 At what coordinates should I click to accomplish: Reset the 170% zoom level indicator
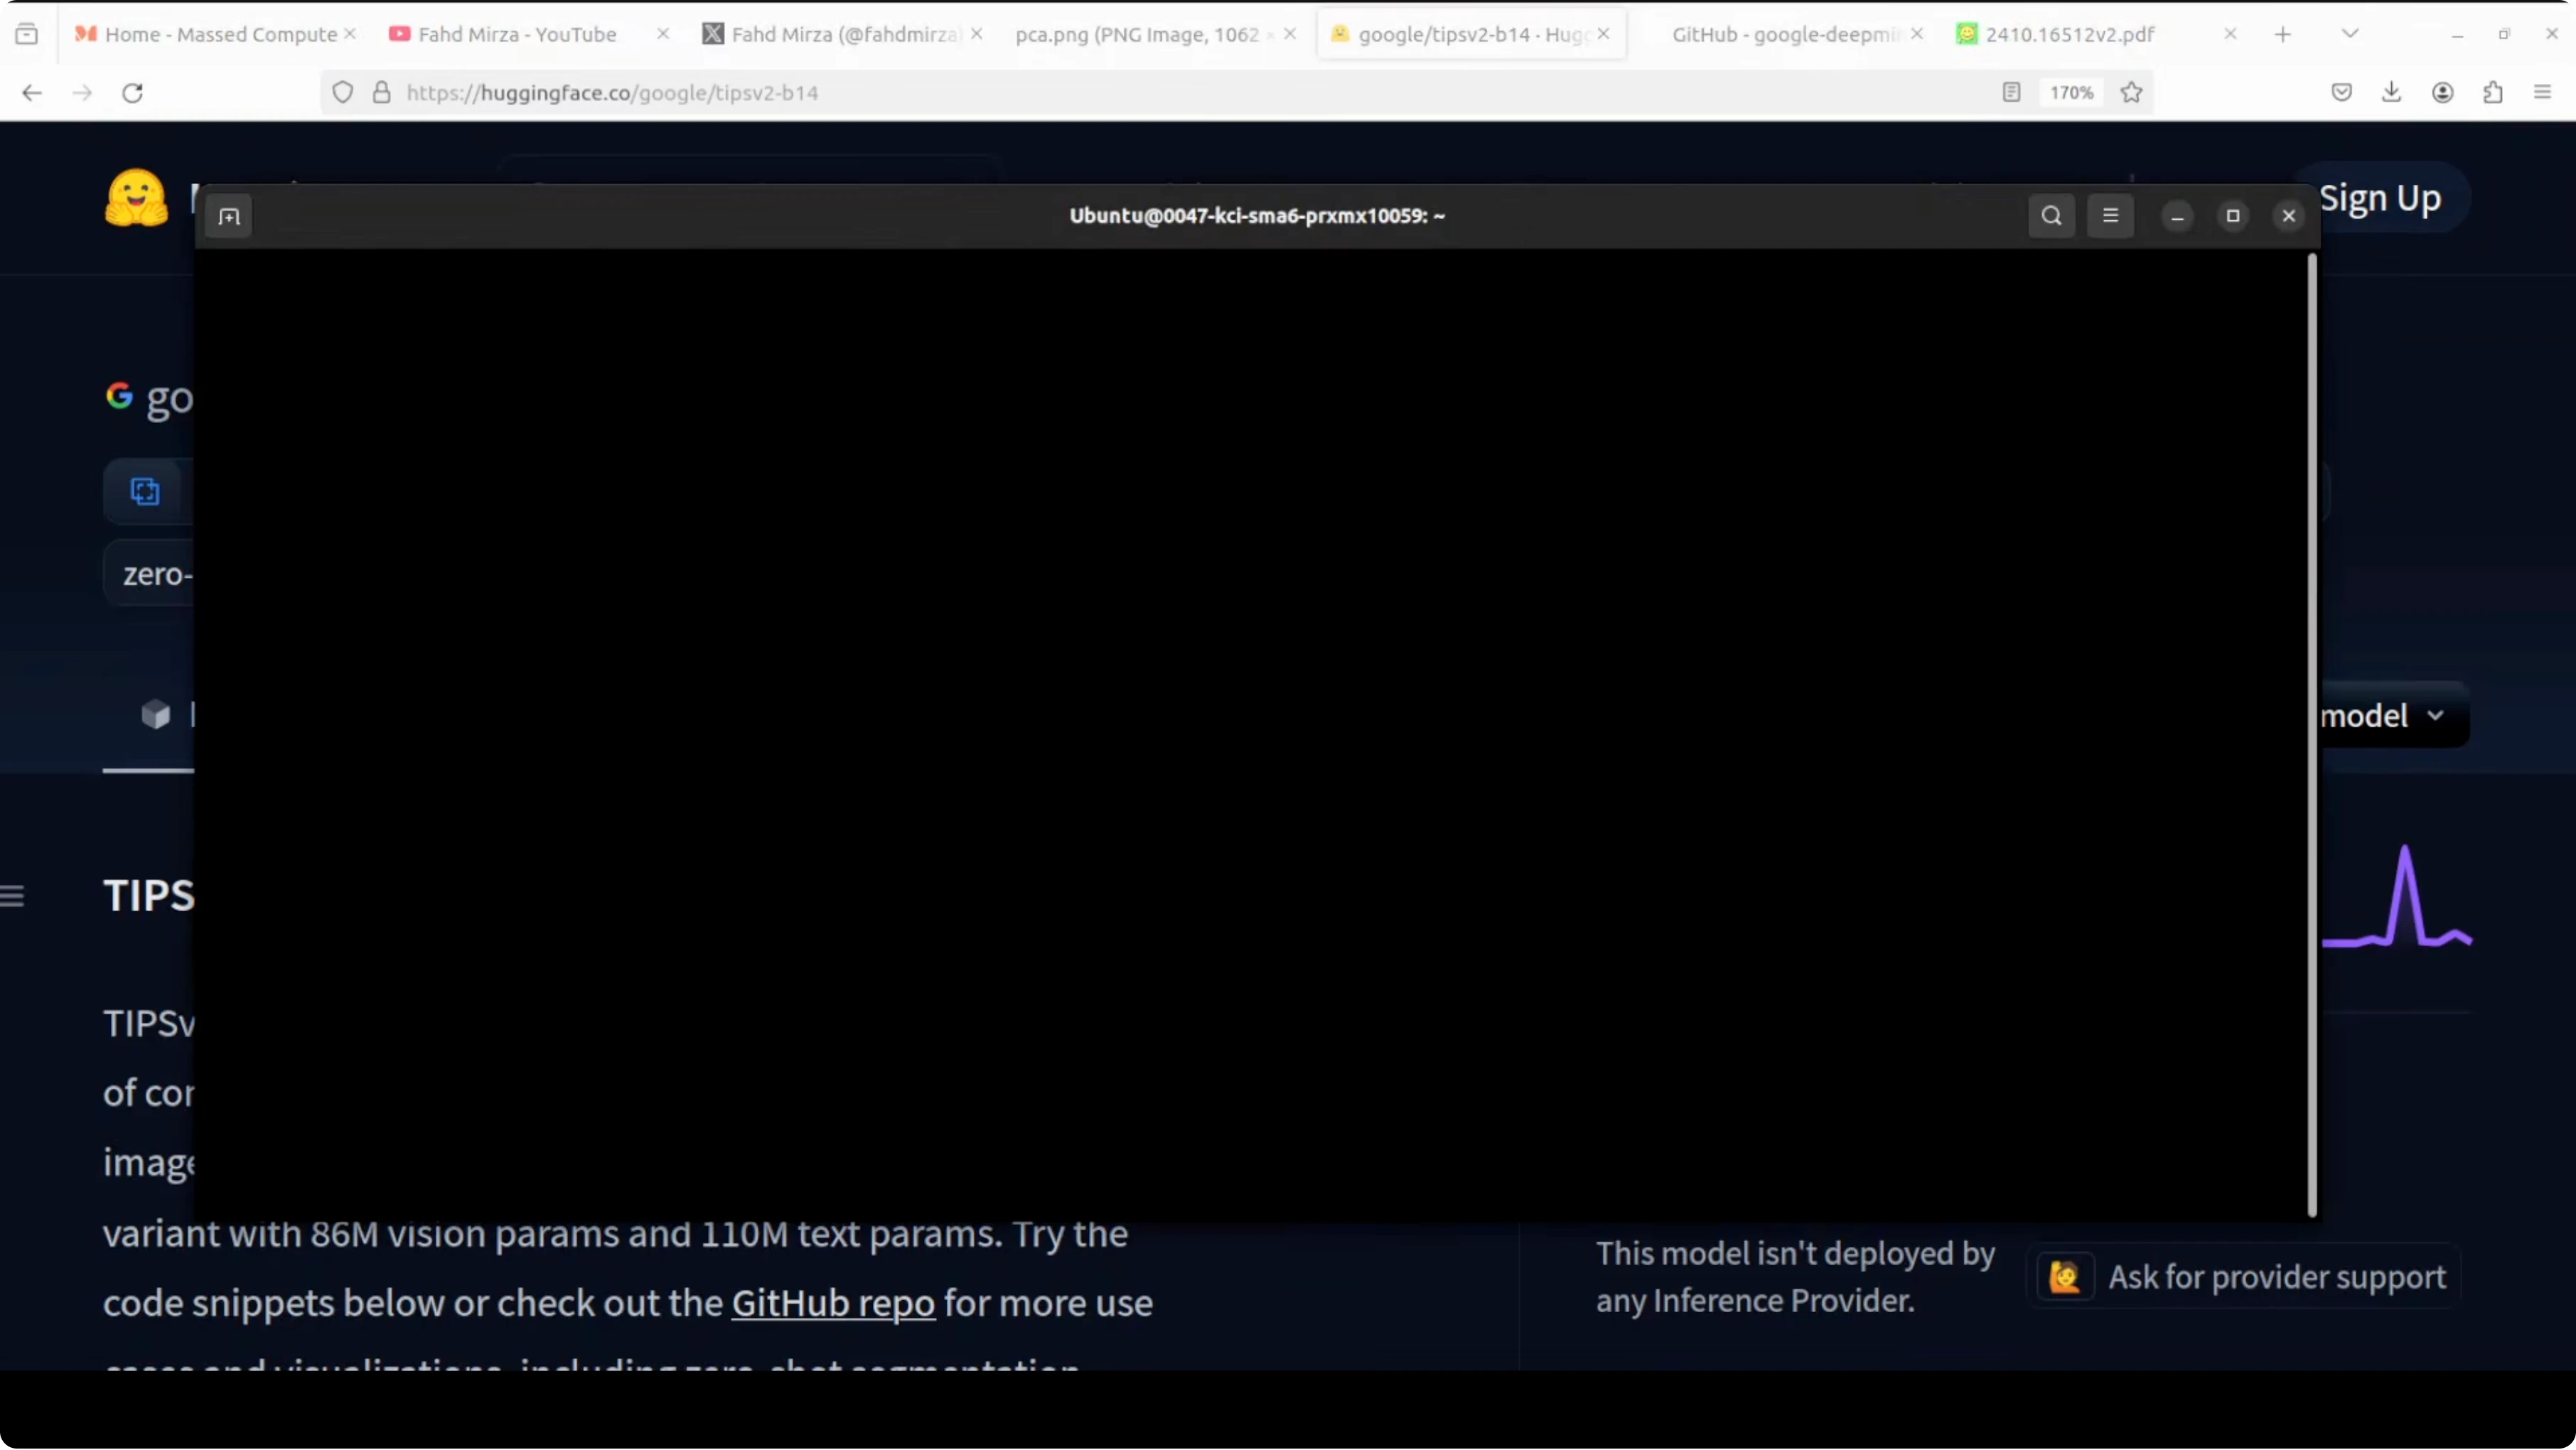(x=2071, y=93)
